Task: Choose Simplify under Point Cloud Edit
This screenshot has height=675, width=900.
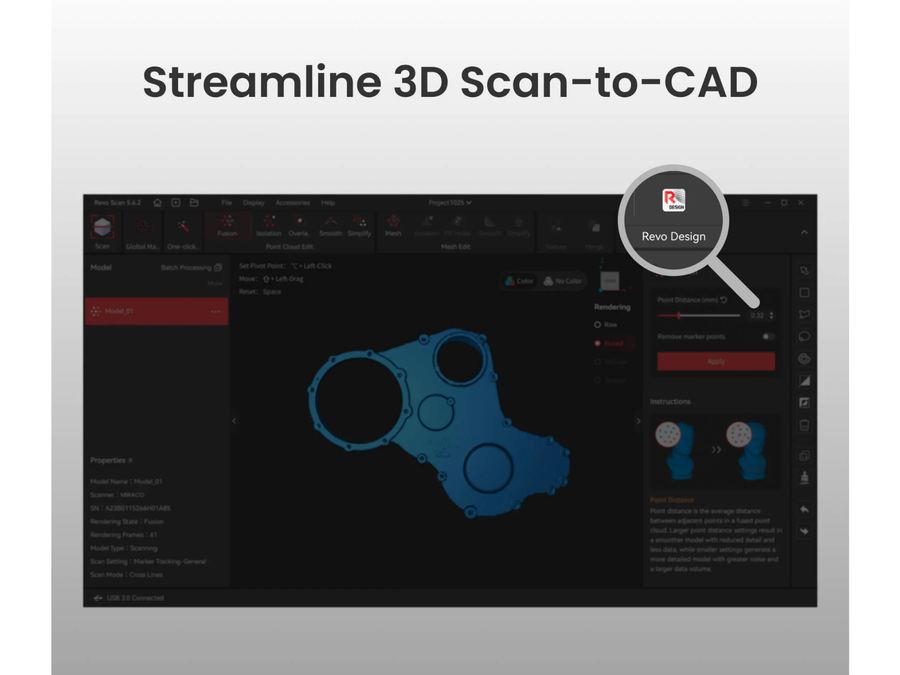Action: [x=359, y=227]
